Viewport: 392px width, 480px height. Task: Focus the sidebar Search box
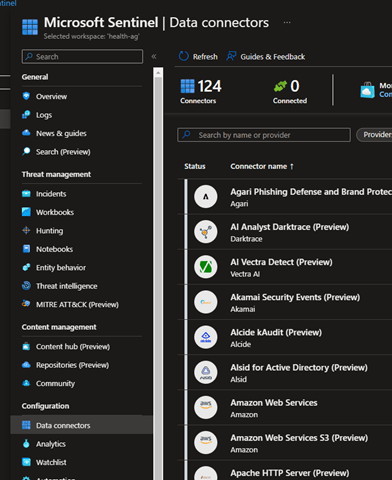coord(82,57)
